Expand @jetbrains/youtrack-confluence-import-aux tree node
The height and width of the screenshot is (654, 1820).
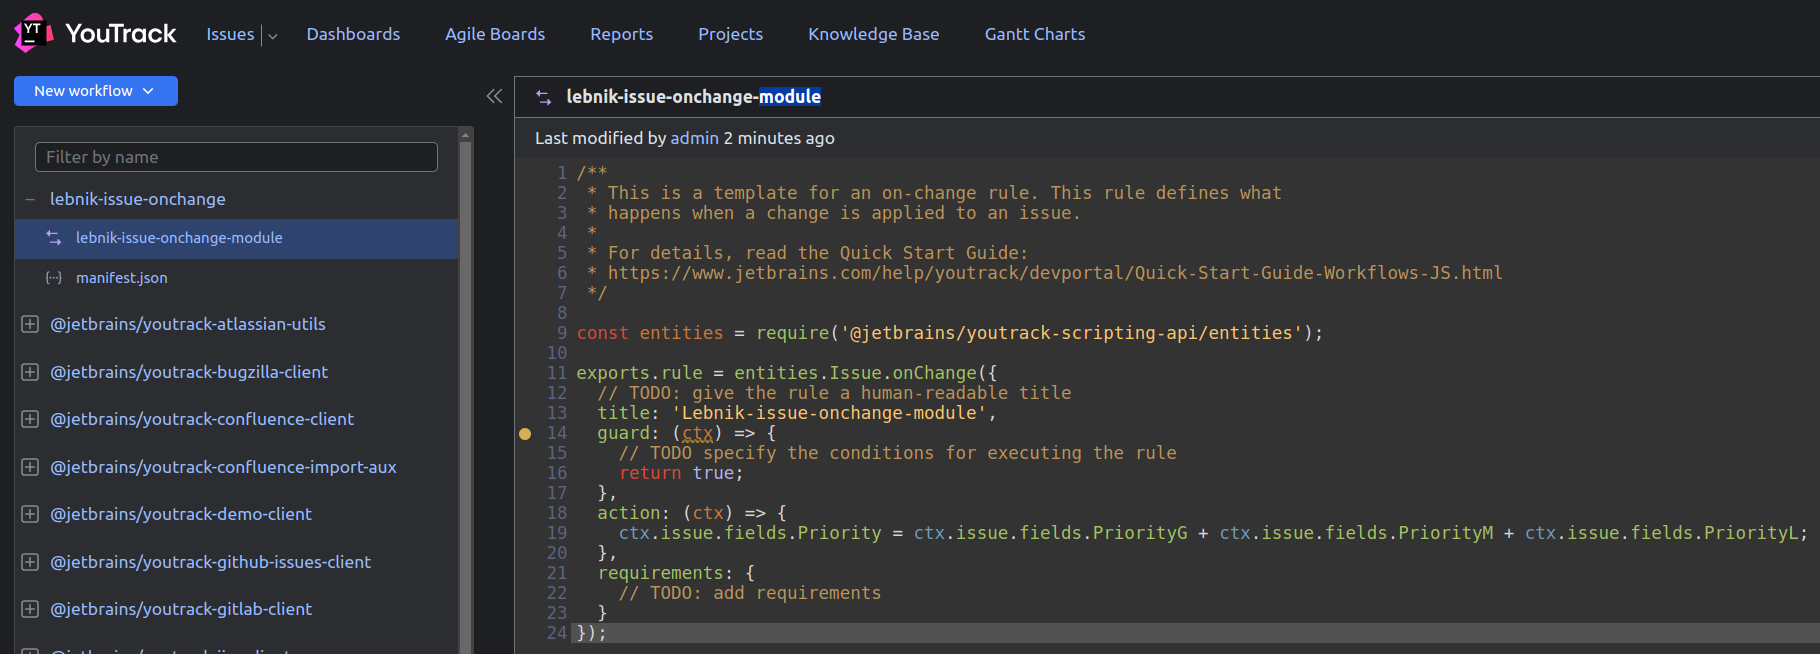point(30,467)
